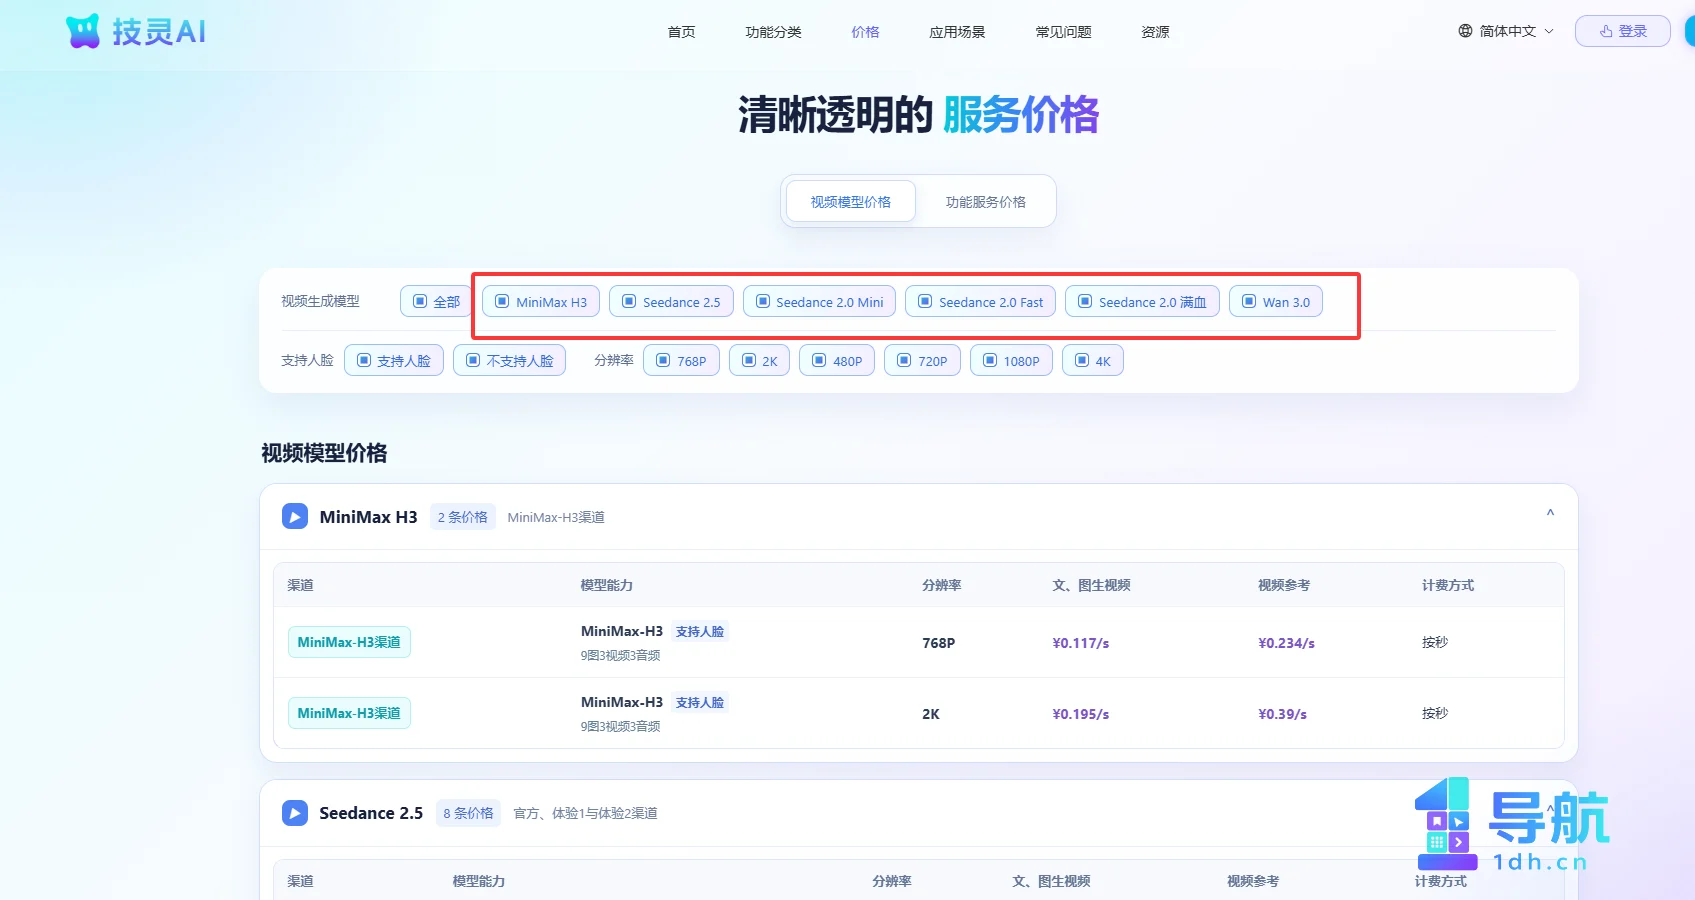
Task: Toggle the Seedance 2.0 满血 filter
Action: pyautogui.click(x=1142, y=301)
